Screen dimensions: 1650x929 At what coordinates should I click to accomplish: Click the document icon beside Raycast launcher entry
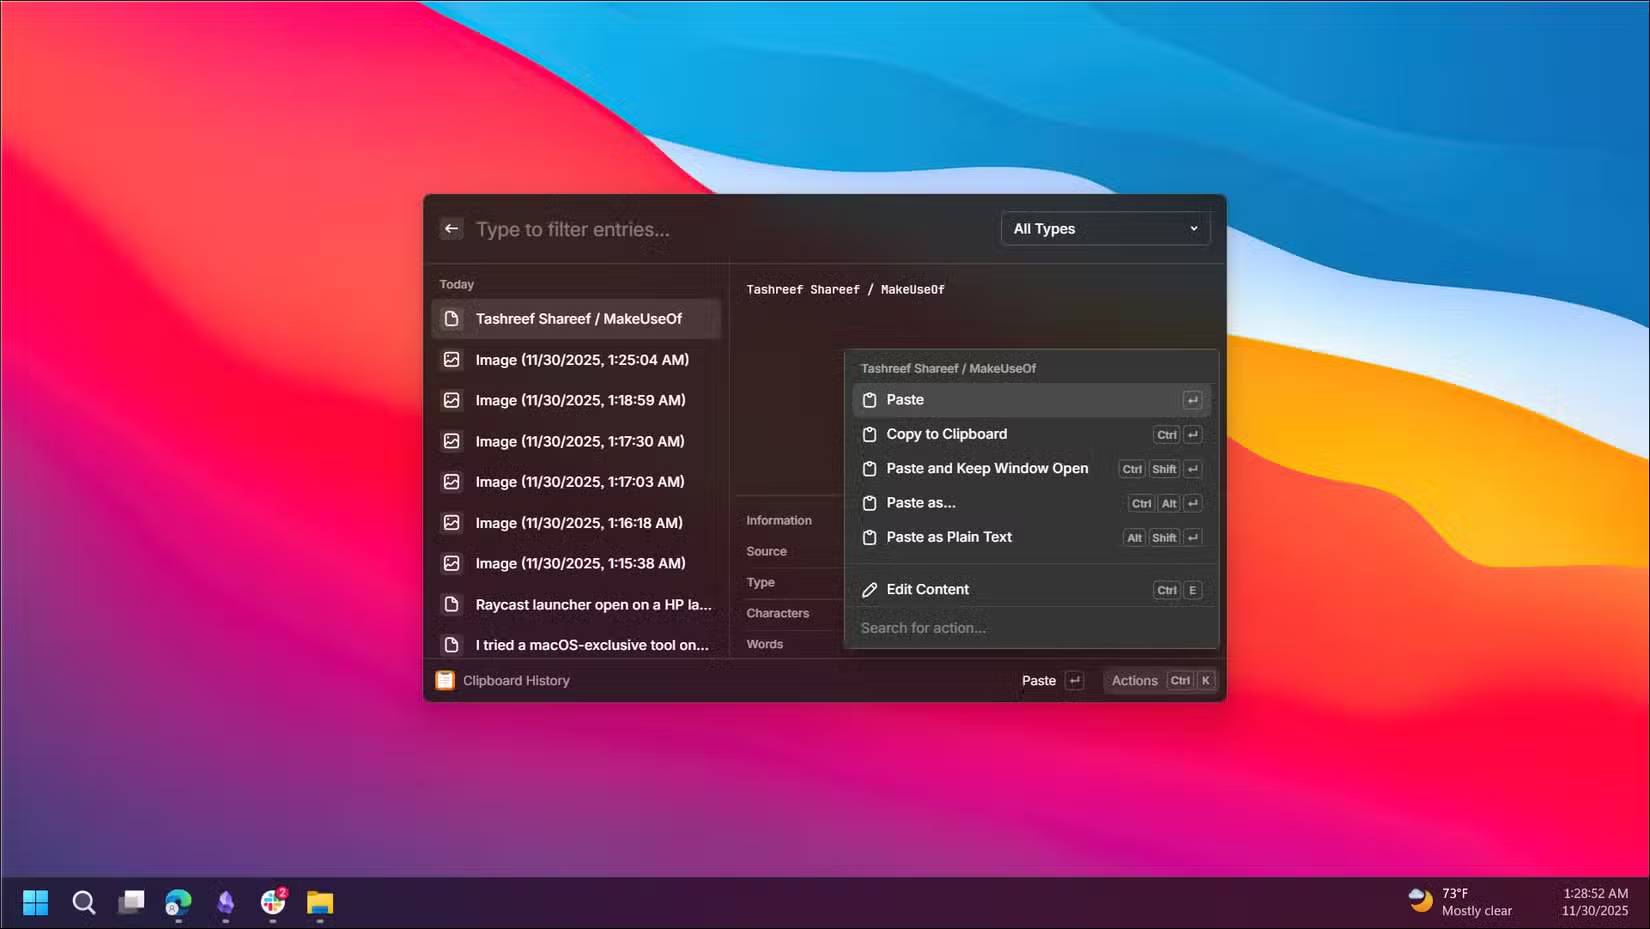tap(453, 604)
